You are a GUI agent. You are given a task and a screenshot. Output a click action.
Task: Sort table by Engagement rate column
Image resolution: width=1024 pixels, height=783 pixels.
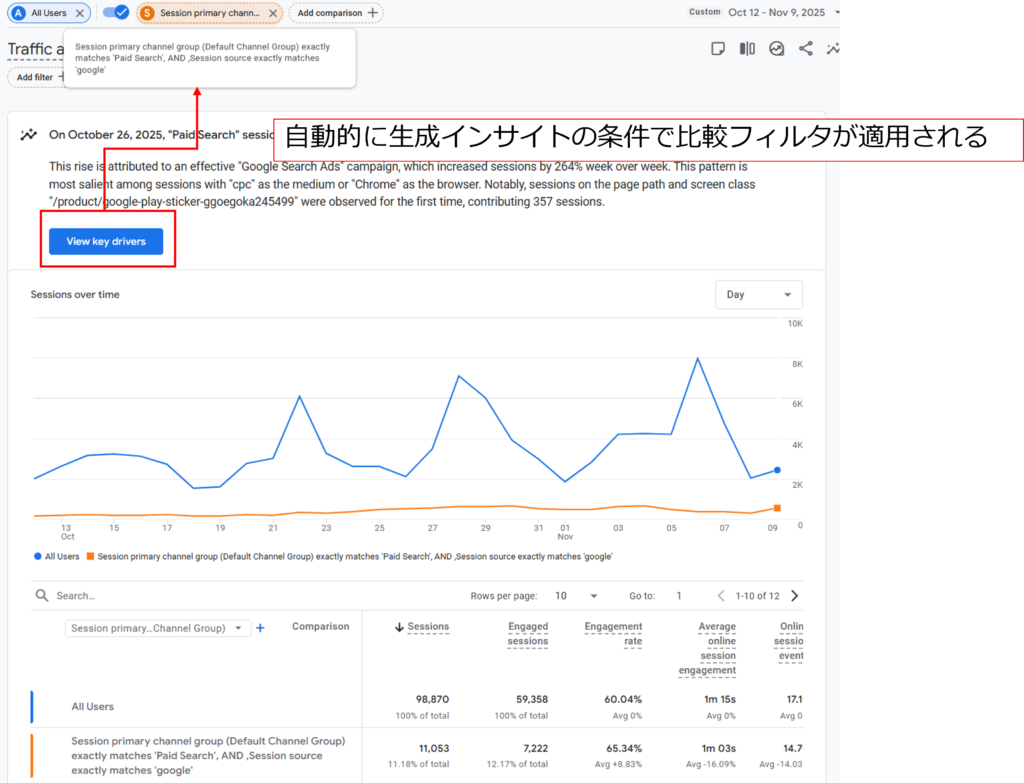(613, 633)
